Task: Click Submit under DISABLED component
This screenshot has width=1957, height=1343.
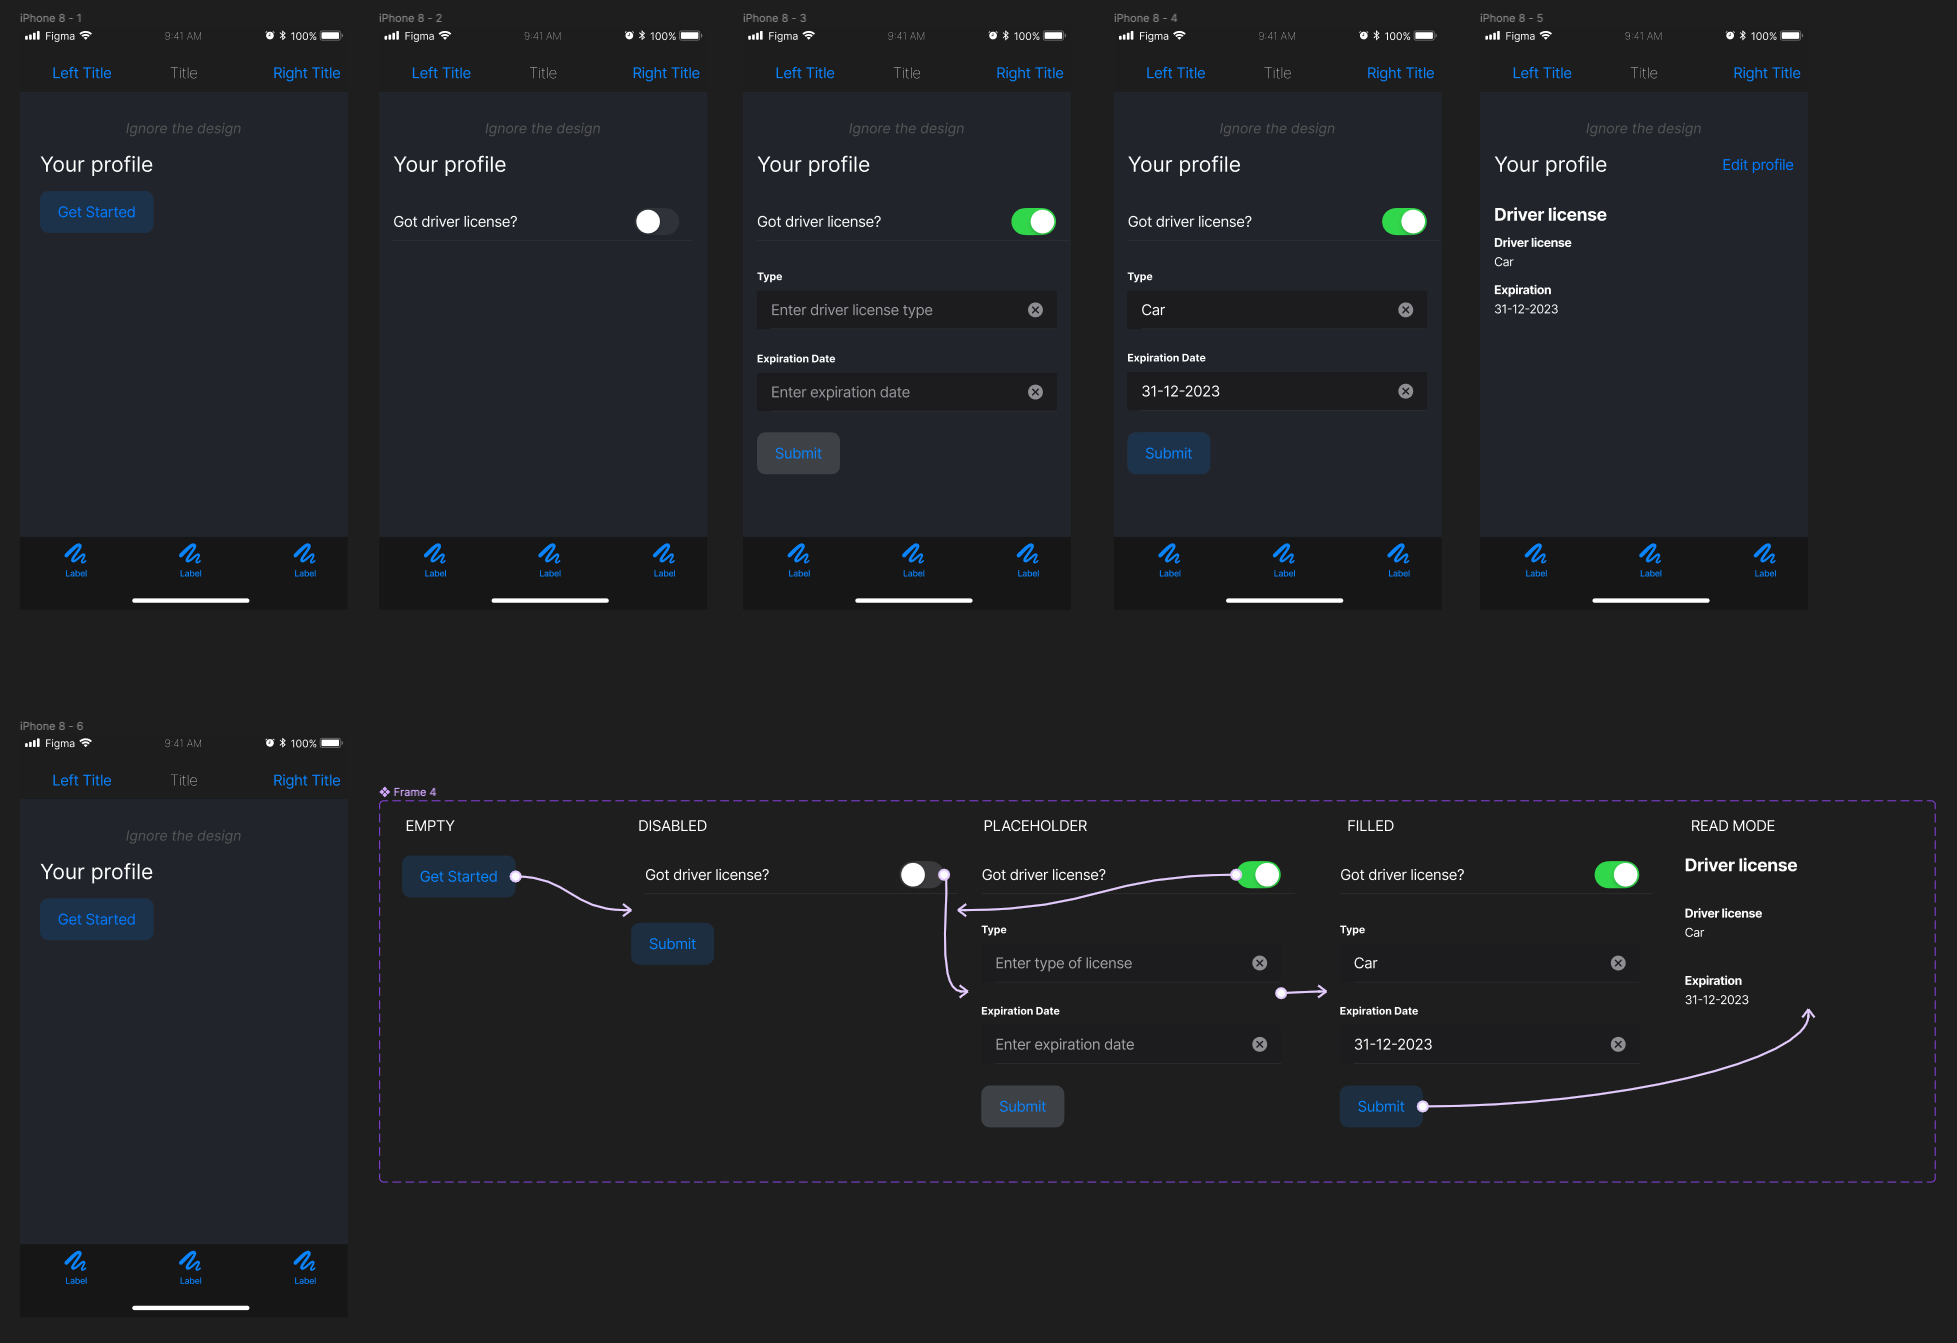Action: point(672,944)
